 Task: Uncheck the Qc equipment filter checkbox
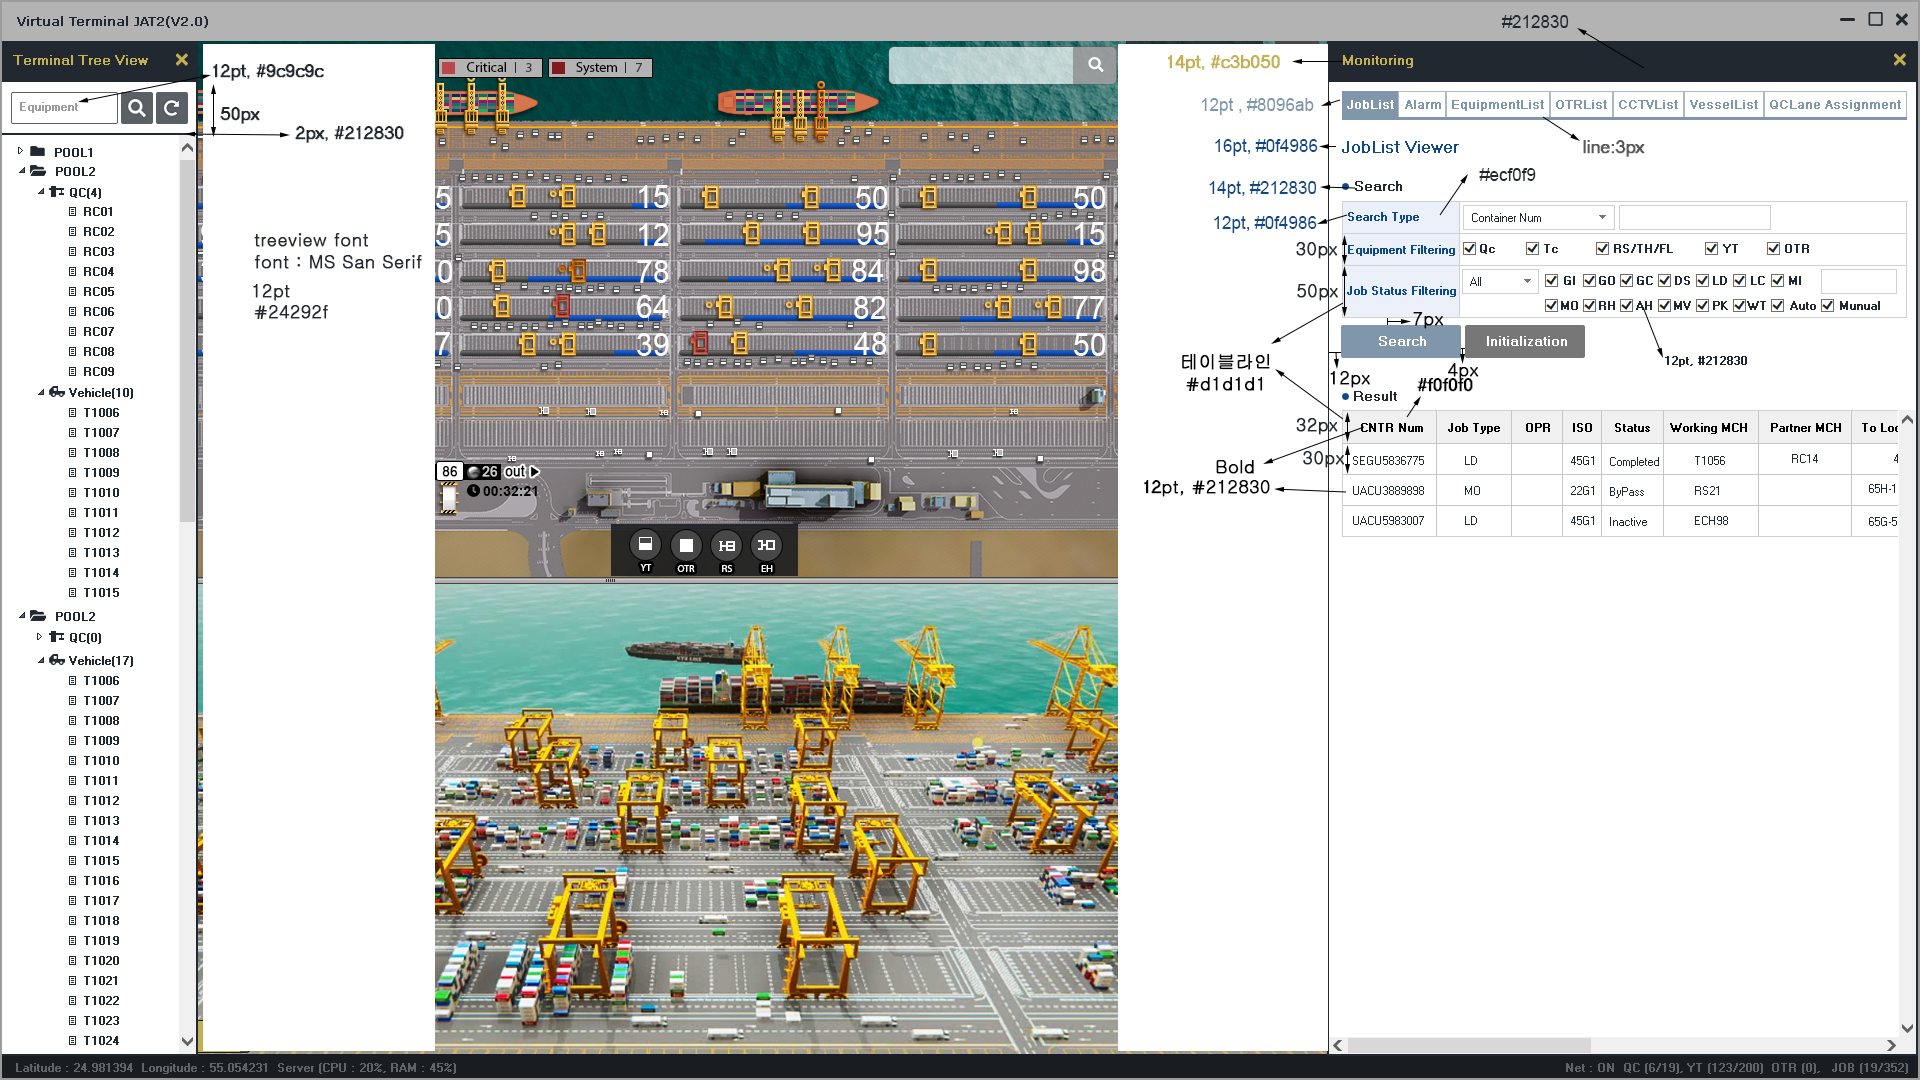coord(1469,249)
